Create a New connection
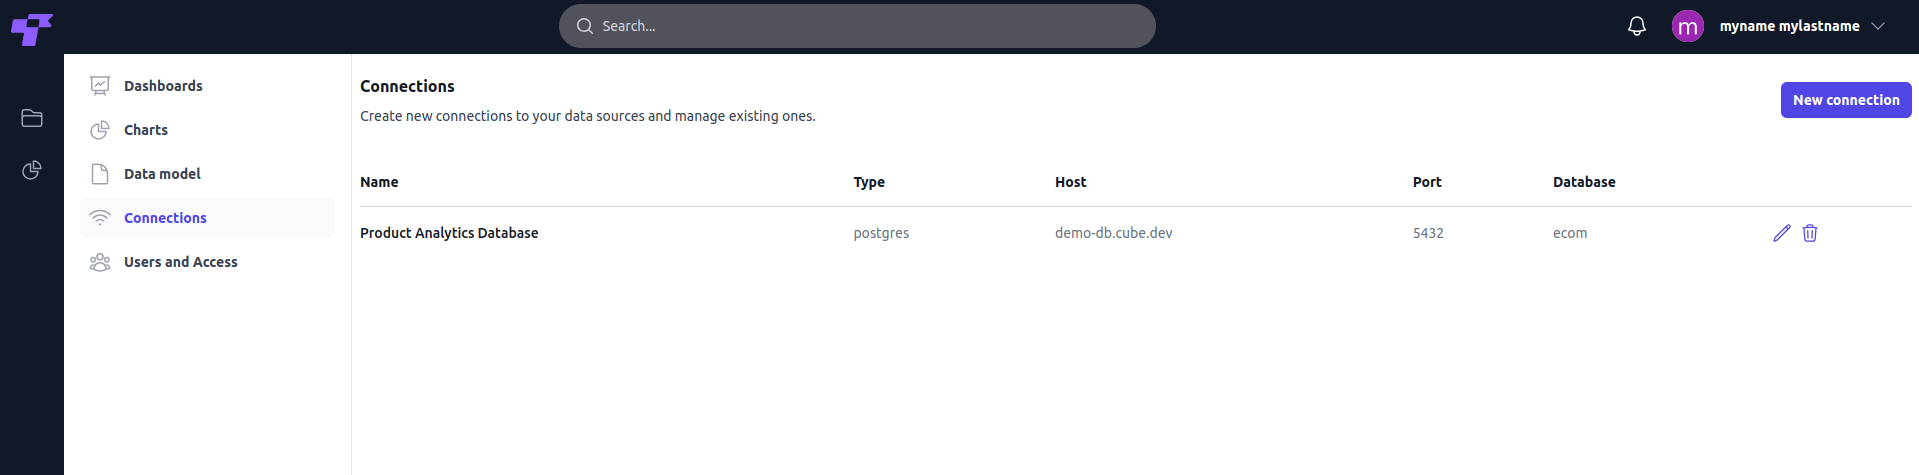 (x=1846, y=100)
